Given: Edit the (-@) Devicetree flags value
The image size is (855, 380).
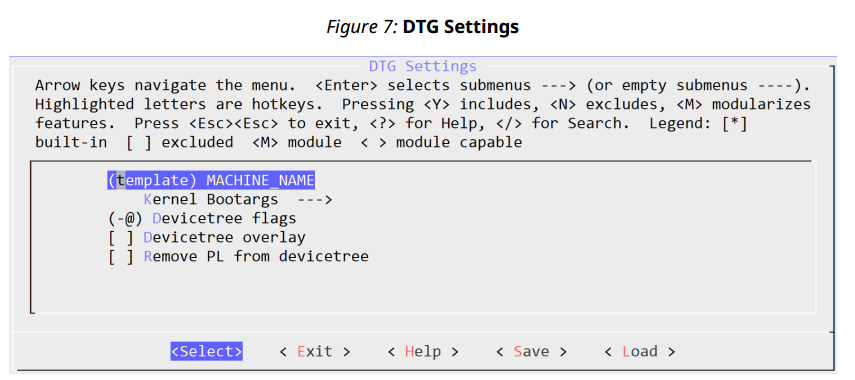Looking at the screenshot, I should [x=202, y=219].
